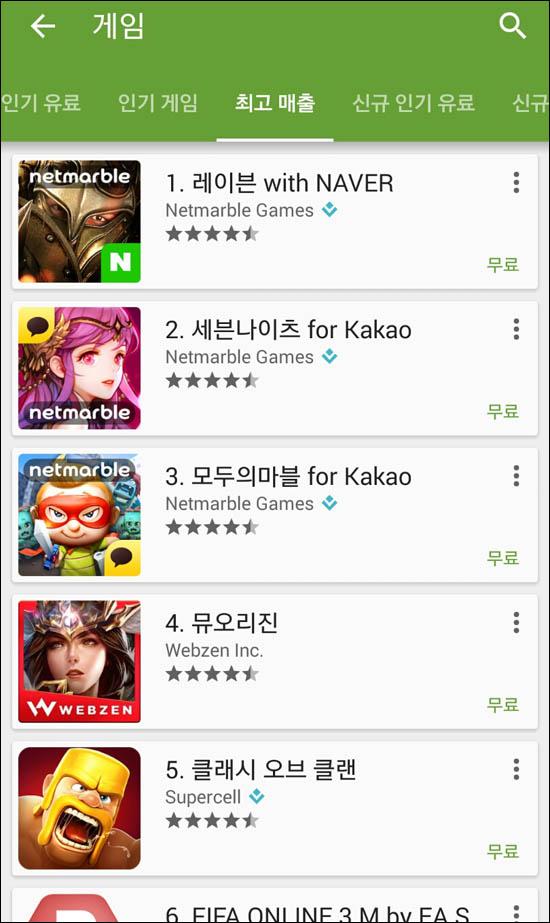
Task: Open overflow menu for 뮤오리진
Action: coord(516,622)
